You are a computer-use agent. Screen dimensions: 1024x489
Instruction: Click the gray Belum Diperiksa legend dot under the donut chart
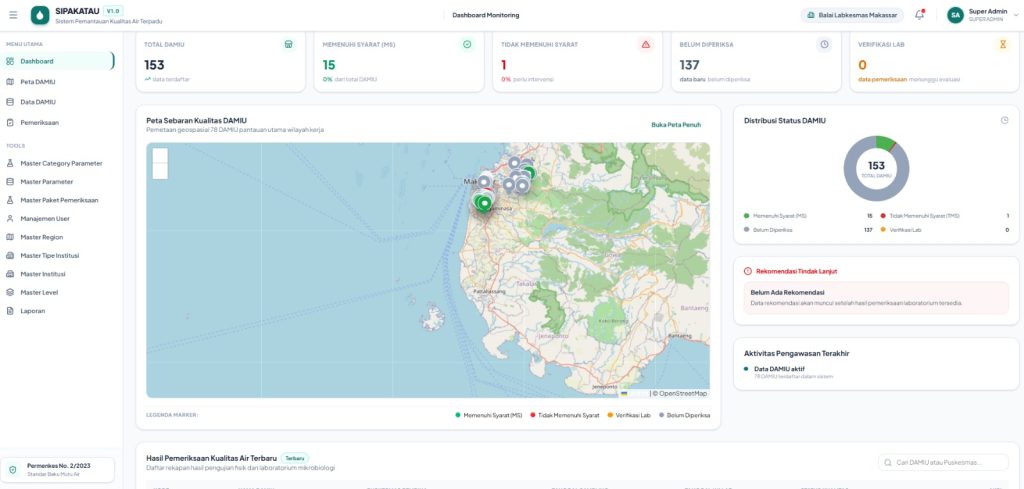(746, 230)
